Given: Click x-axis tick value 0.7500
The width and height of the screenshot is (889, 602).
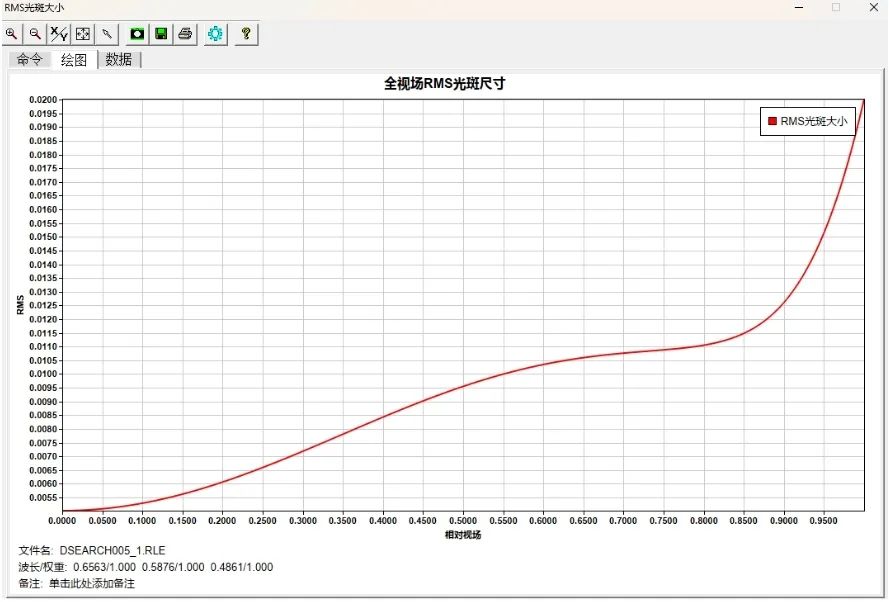Looking at the screenshot, I should (663, 521).
